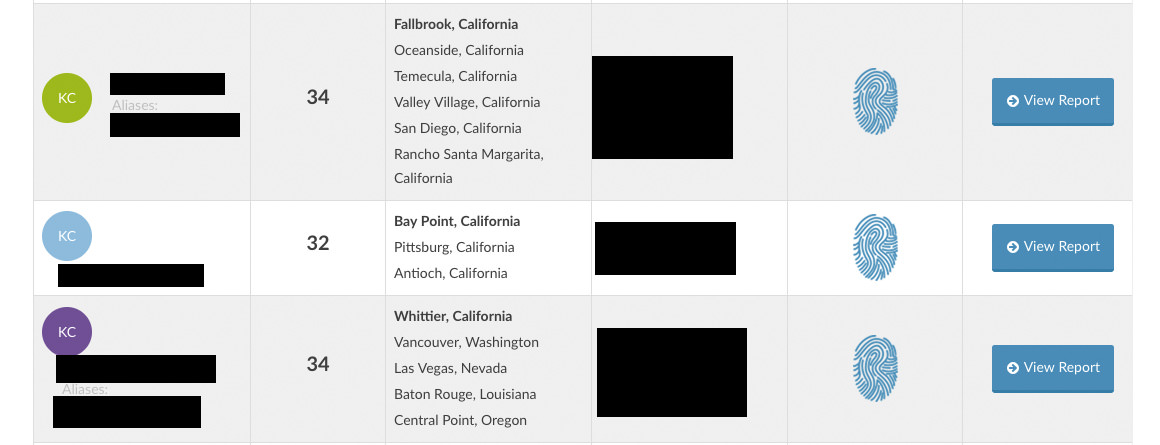Click the Vancouver, Washington location

(x=466, y=342)
